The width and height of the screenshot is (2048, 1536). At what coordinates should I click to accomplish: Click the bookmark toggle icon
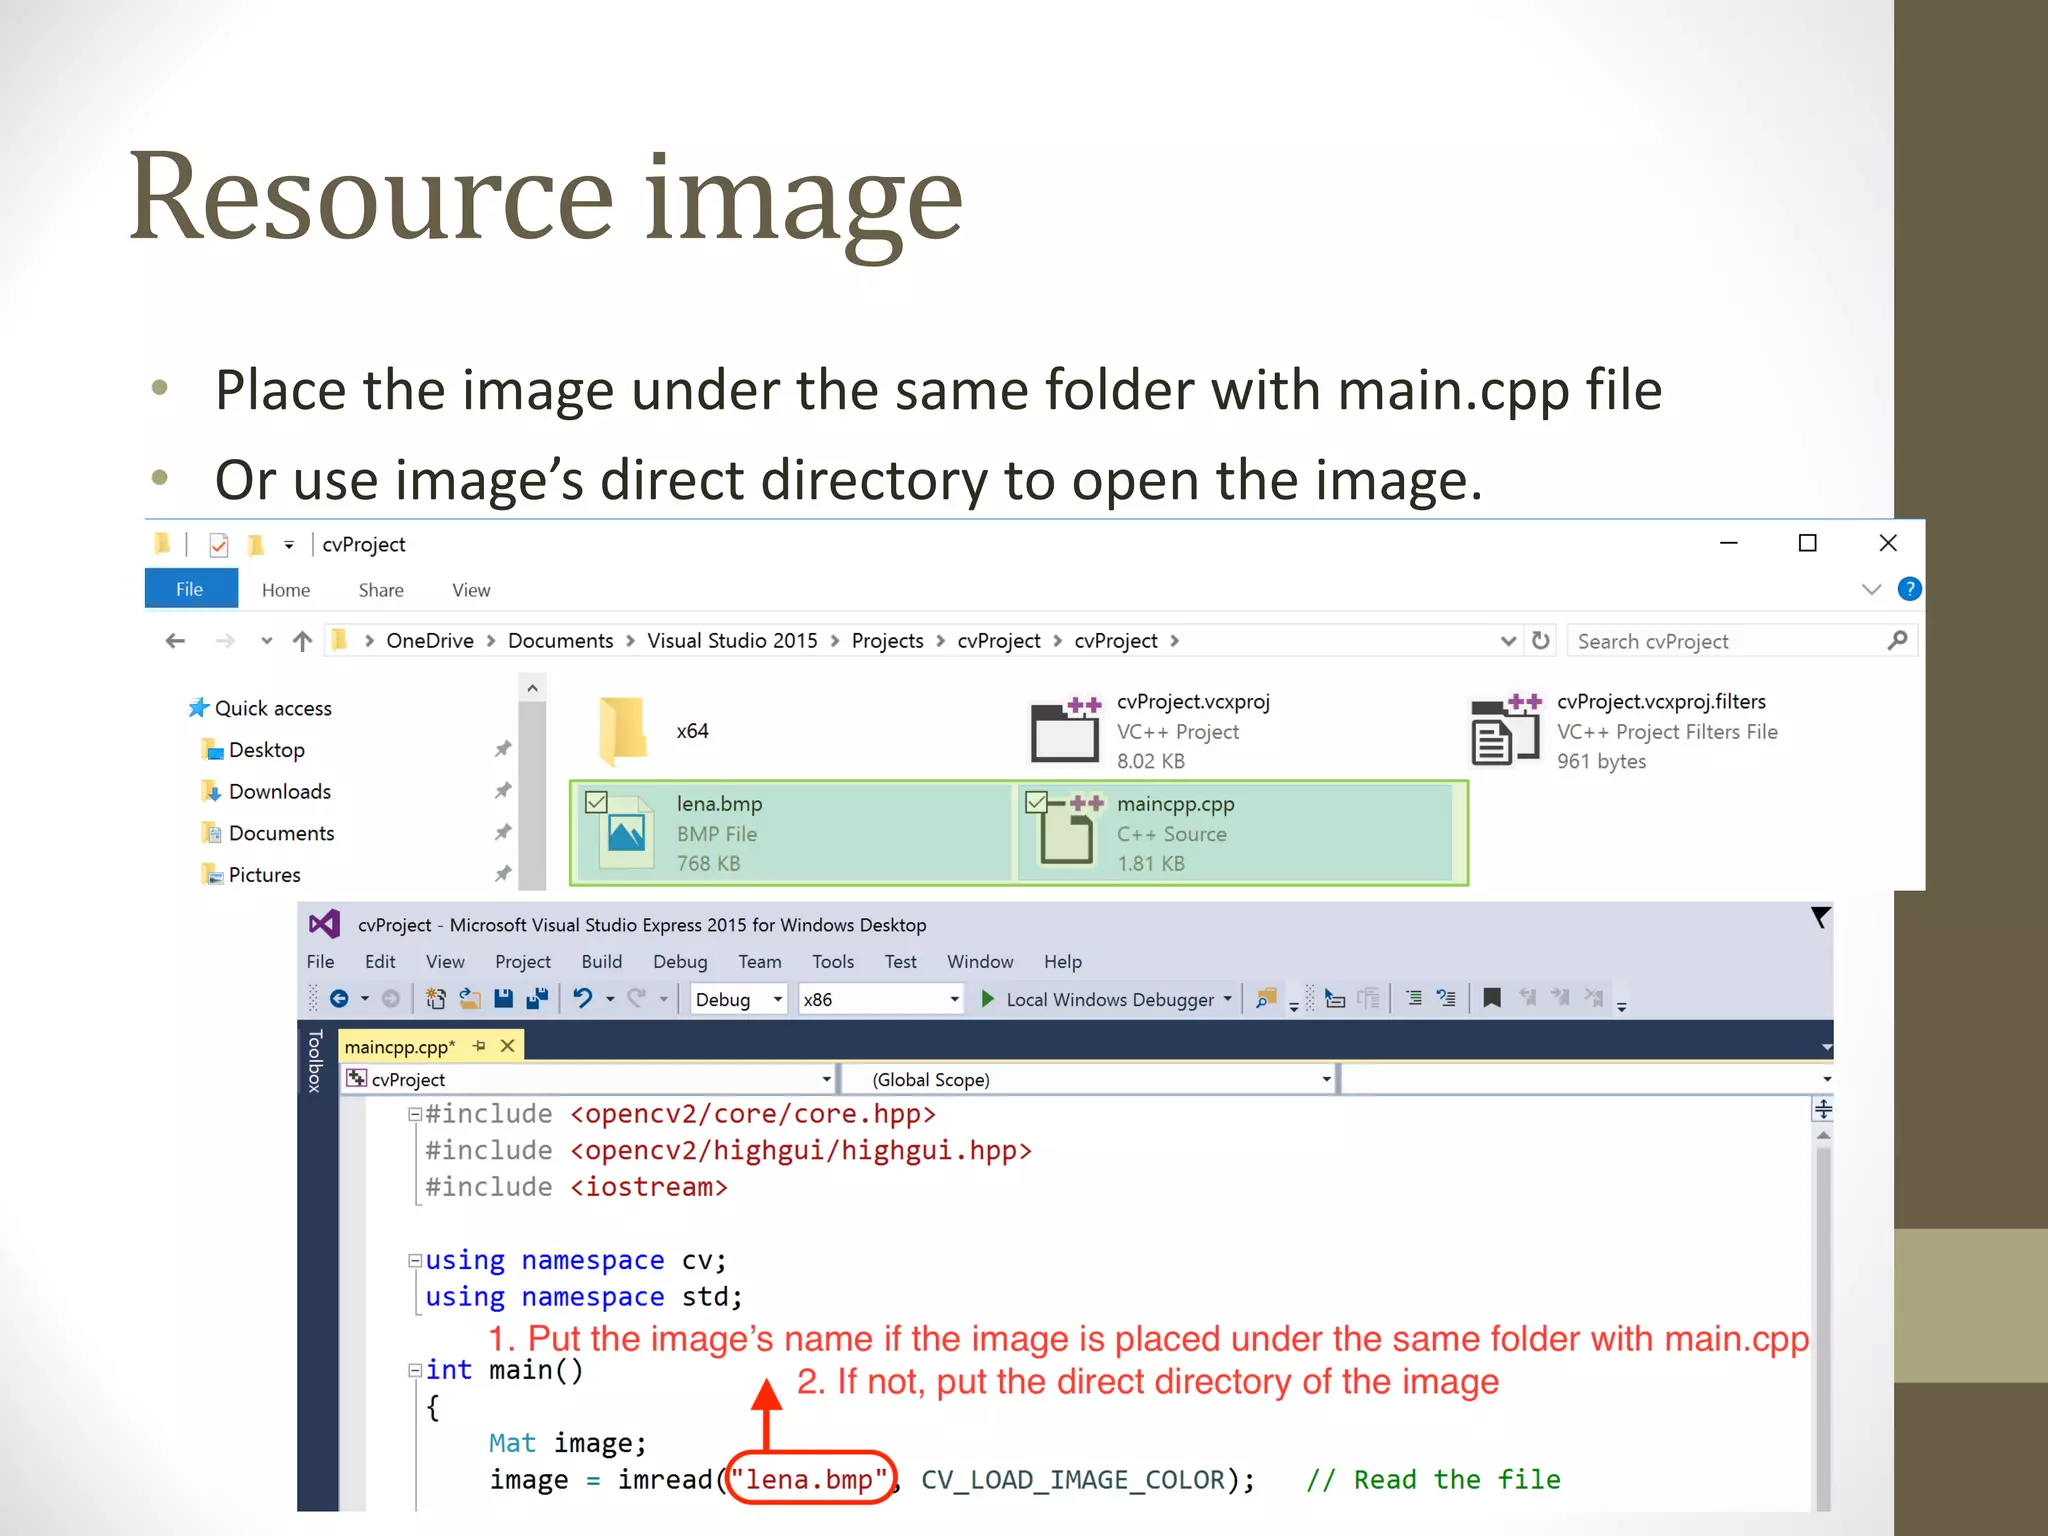tap(1491, 998)
